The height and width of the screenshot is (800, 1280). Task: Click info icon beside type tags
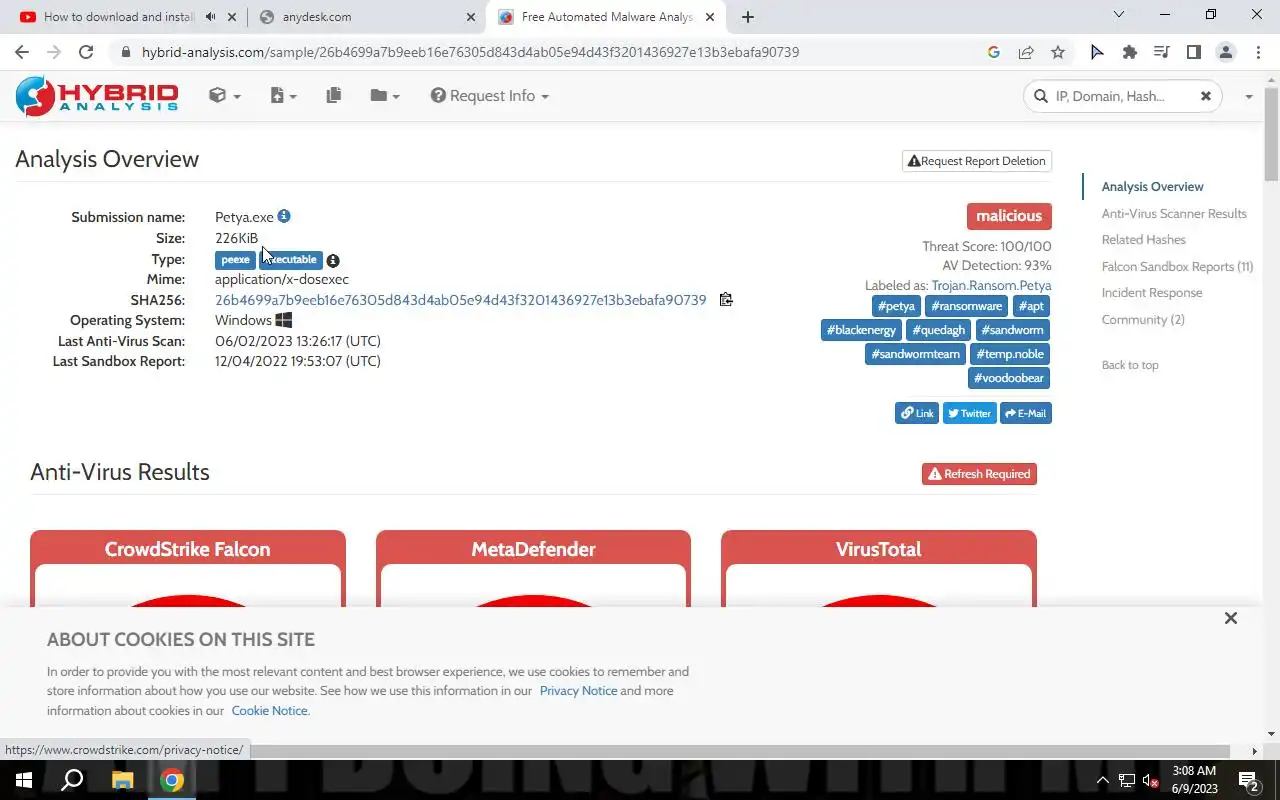333,260
